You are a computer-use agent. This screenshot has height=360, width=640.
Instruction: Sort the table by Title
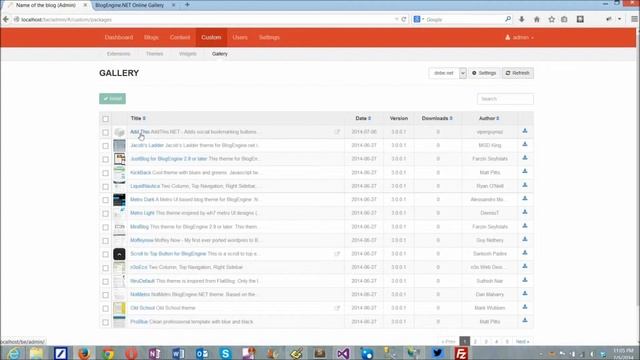pyautogui.click(x=138, y=118)
